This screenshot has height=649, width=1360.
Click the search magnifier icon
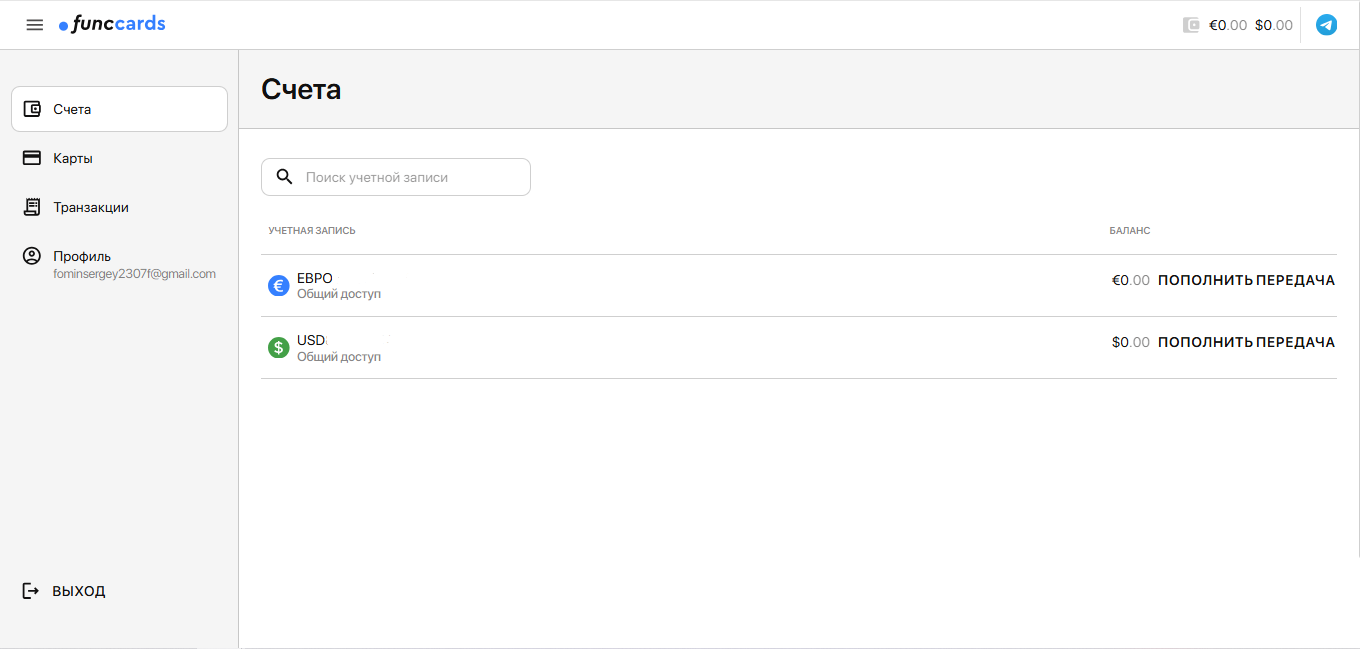284,177
